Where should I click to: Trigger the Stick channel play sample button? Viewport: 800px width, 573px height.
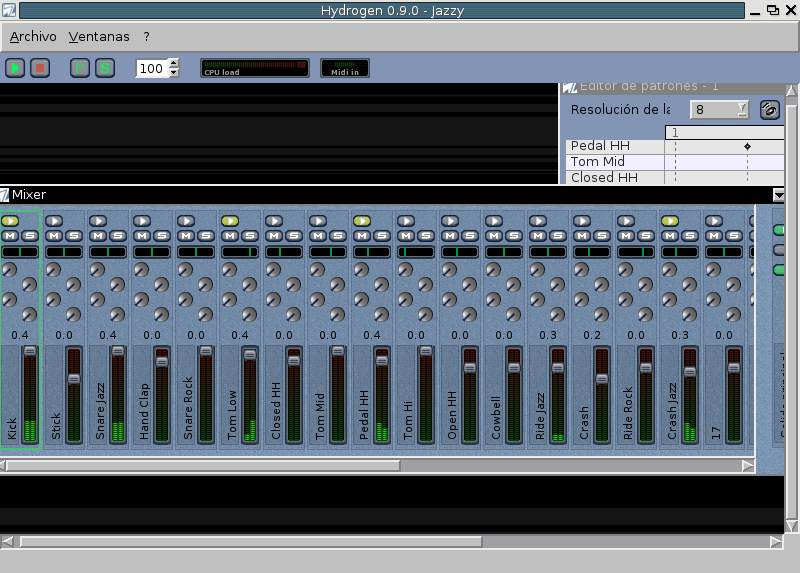[54, 221]
